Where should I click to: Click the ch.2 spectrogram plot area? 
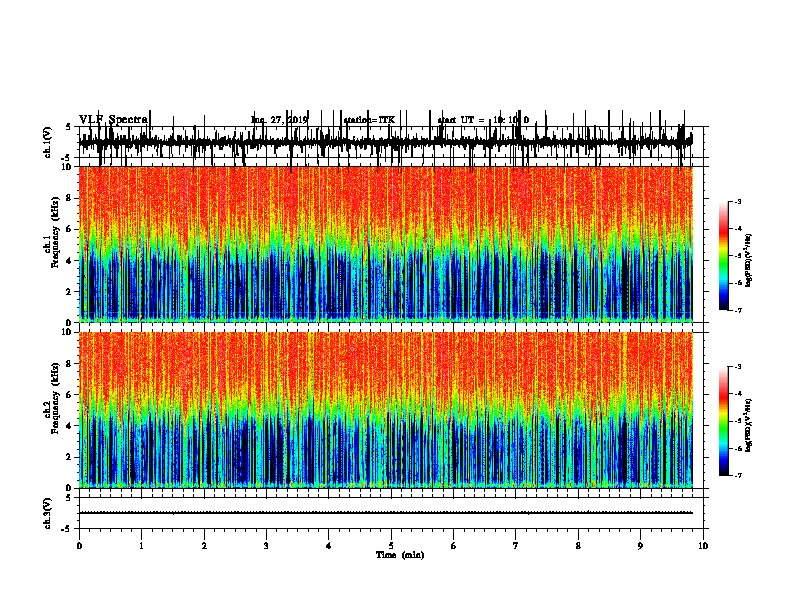pyautogui.click(x=386, y=410)
